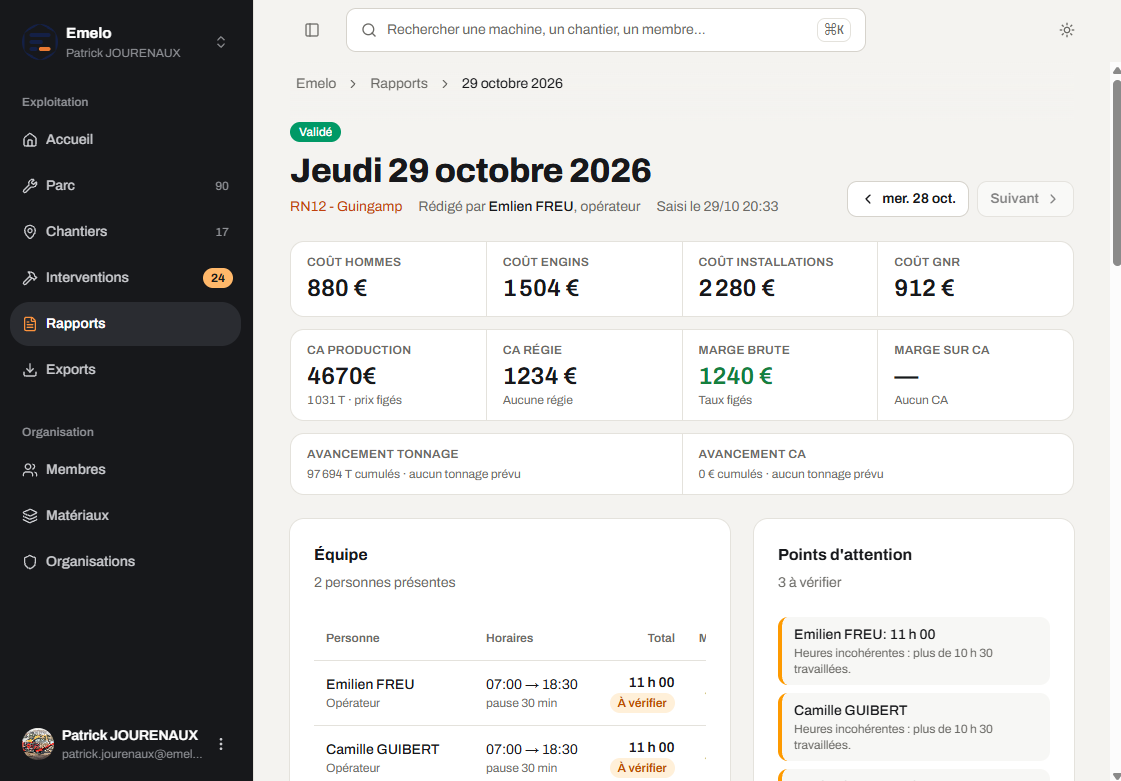
Task: Open Emilien FREU: 11 h 00 alert
Action: pyautogui.click(x=914, y=651)
